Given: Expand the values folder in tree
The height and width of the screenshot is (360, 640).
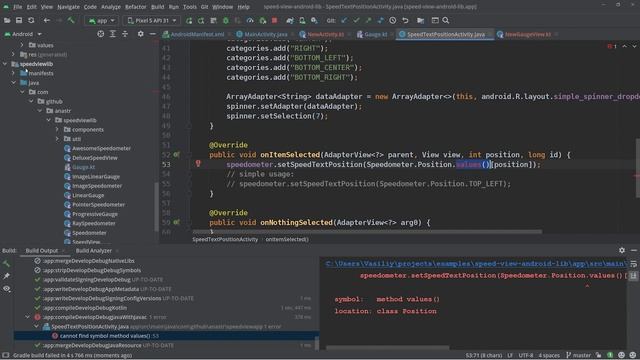Looking at the screenshot, I should tap(22, 45).
